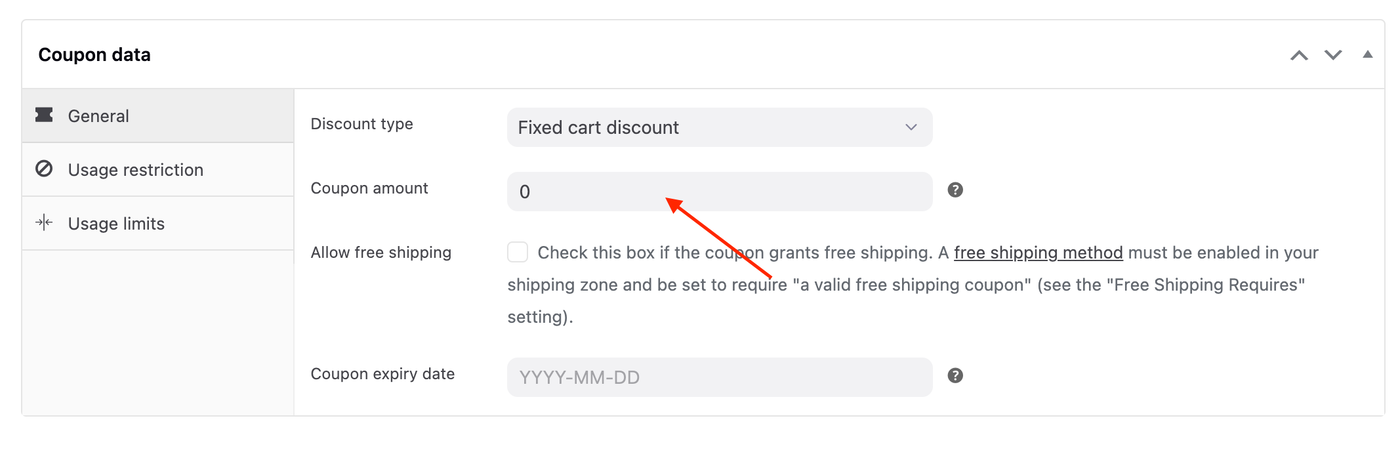
Task: Click help icon beside Coupon expiry date
Action: point(955,376)
